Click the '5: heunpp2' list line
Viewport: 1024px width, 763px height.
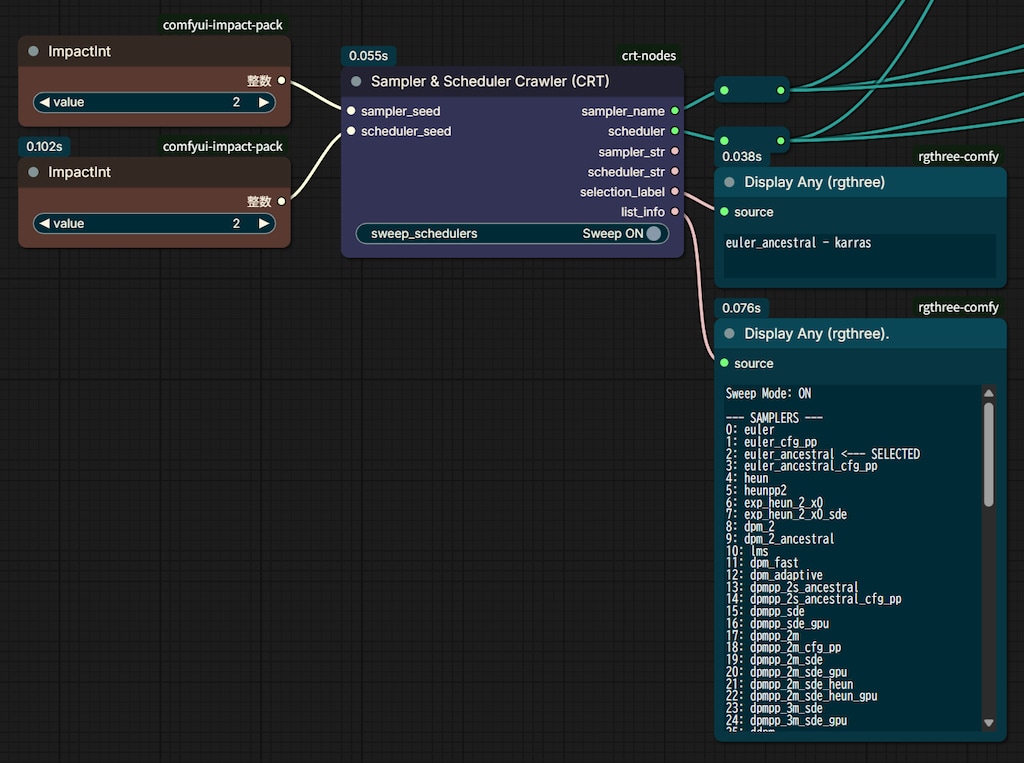point(756,491)
